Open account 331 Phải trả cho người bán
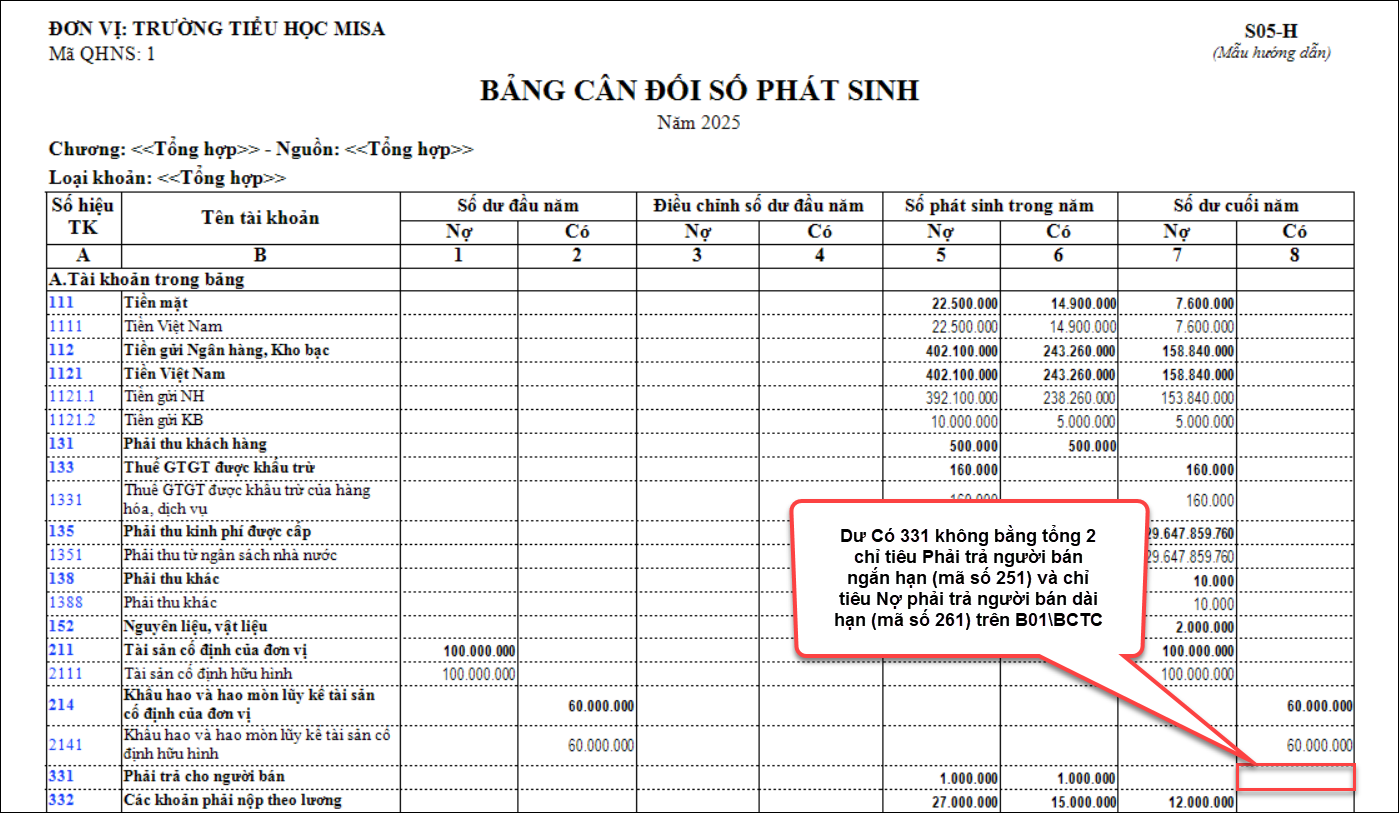 point(60,776)
